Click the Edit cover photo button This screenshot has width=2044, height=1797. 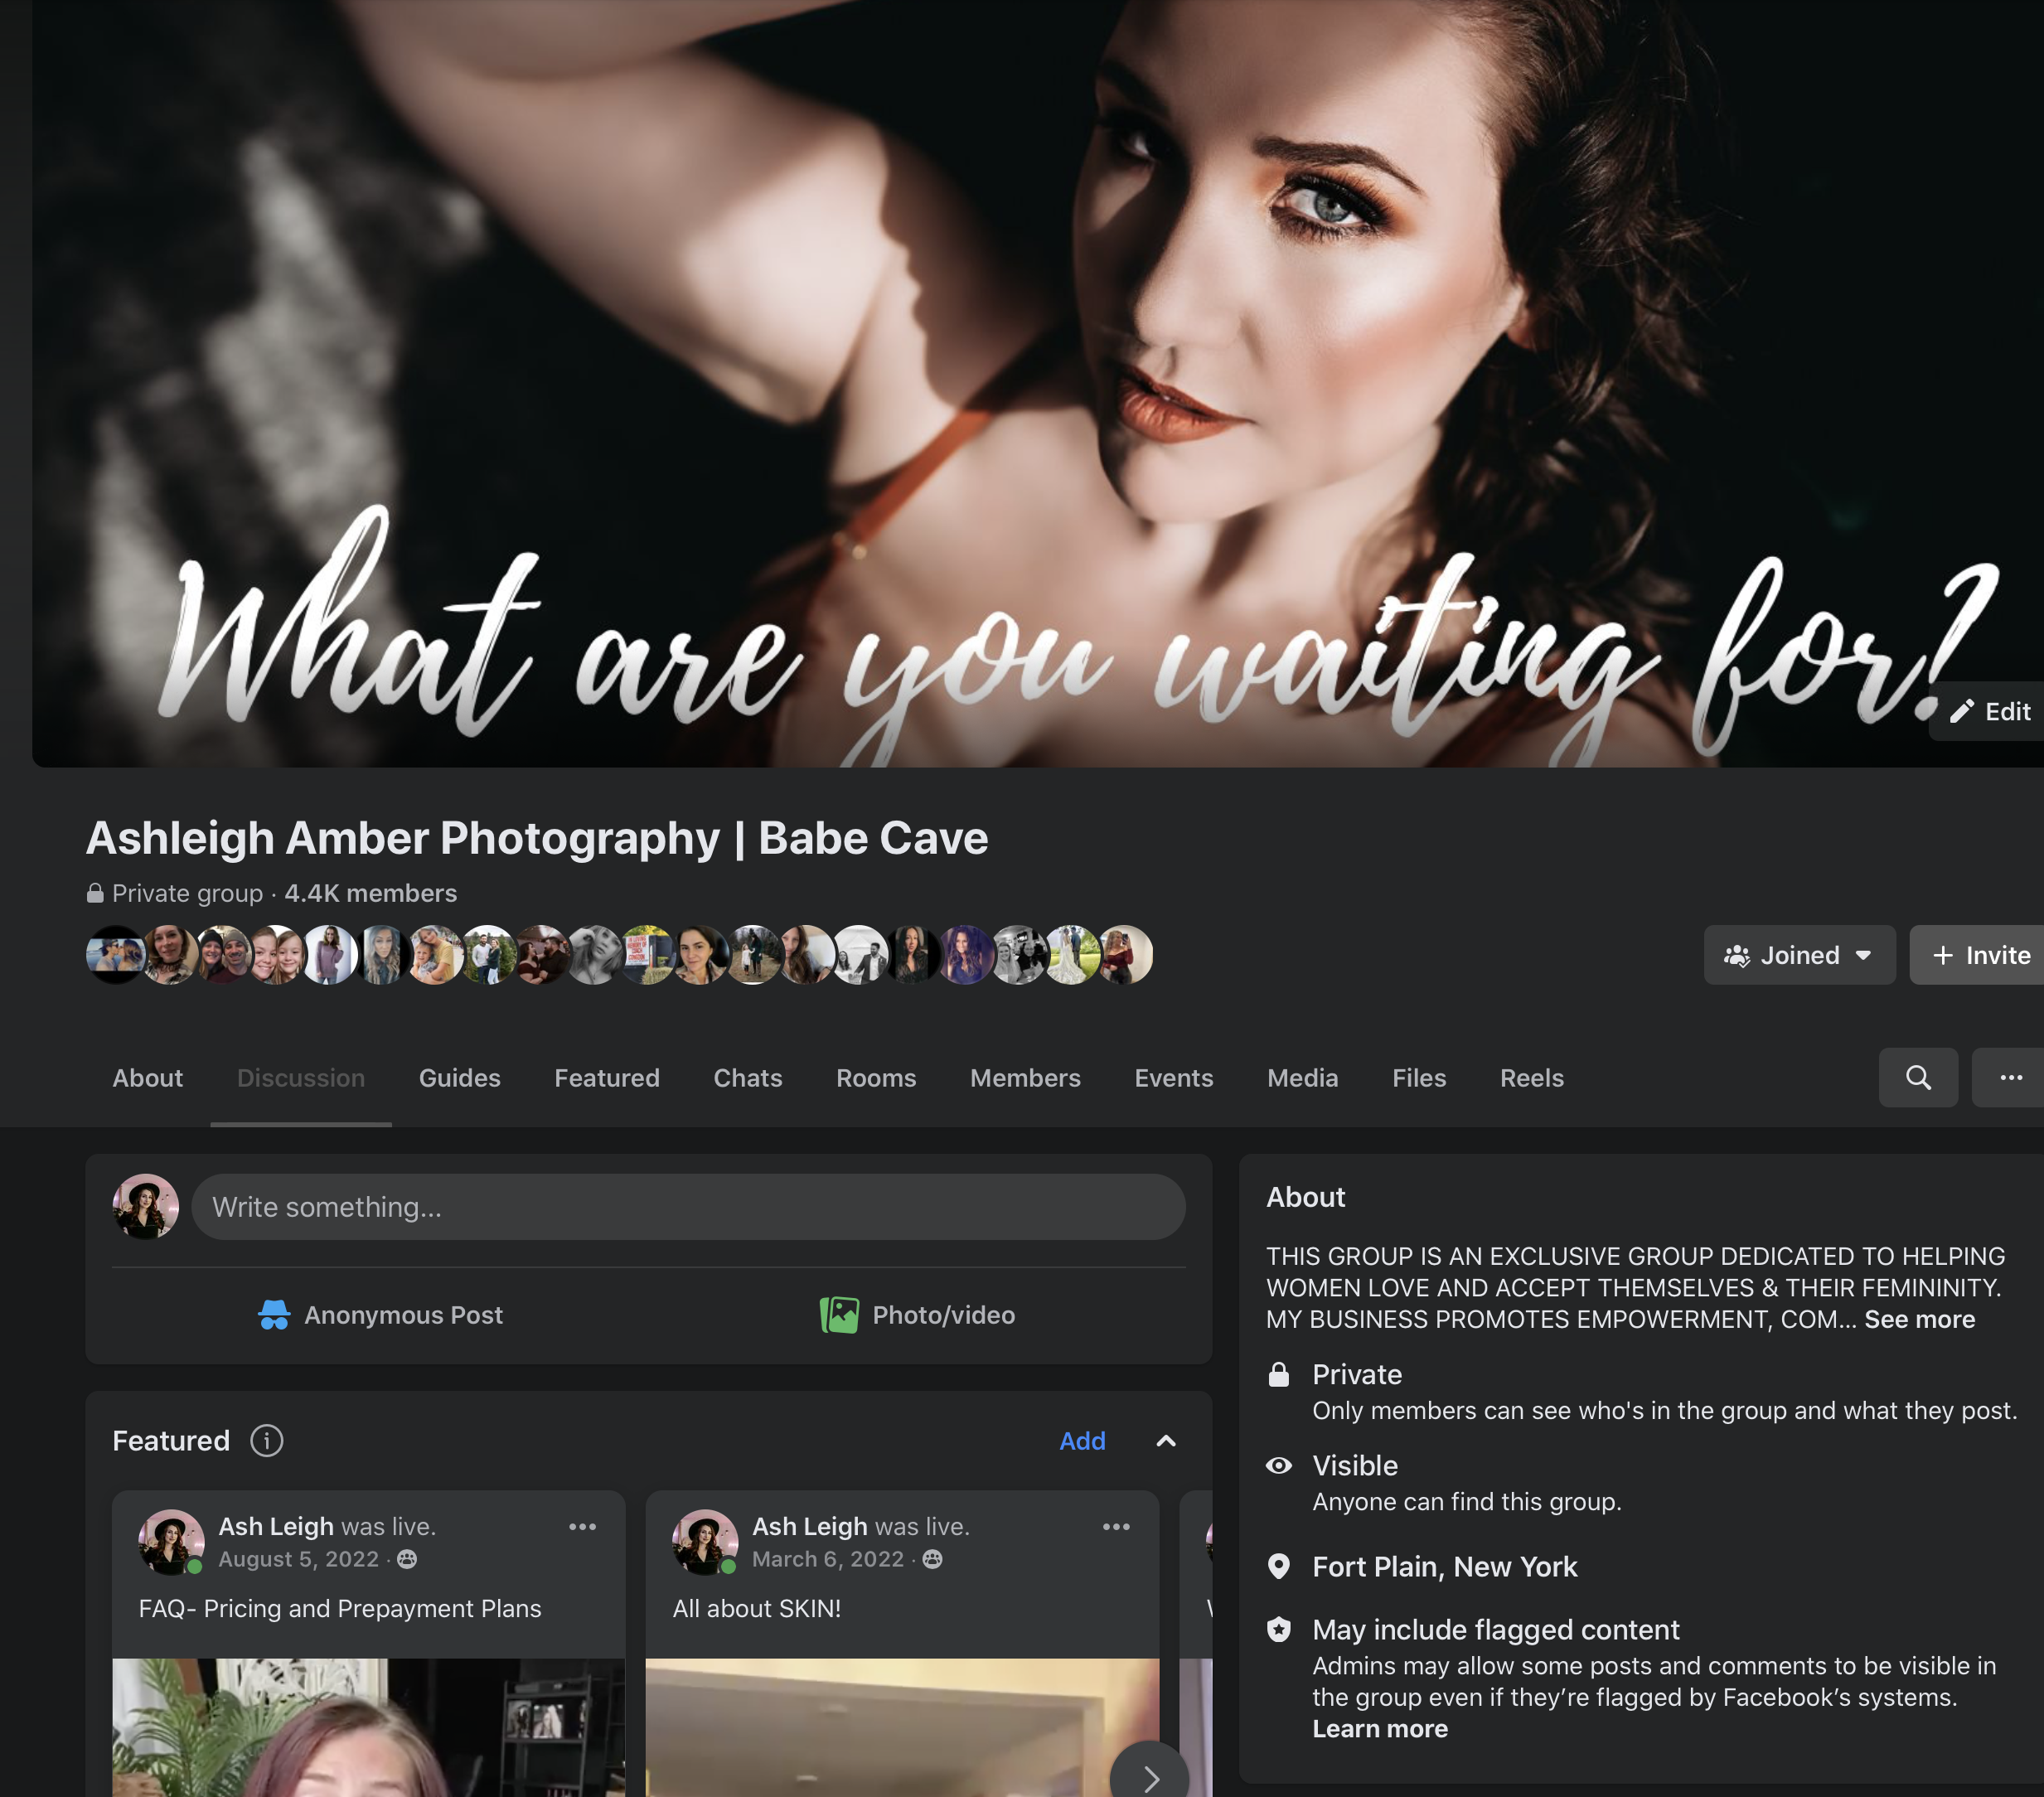pos(1989,711)
